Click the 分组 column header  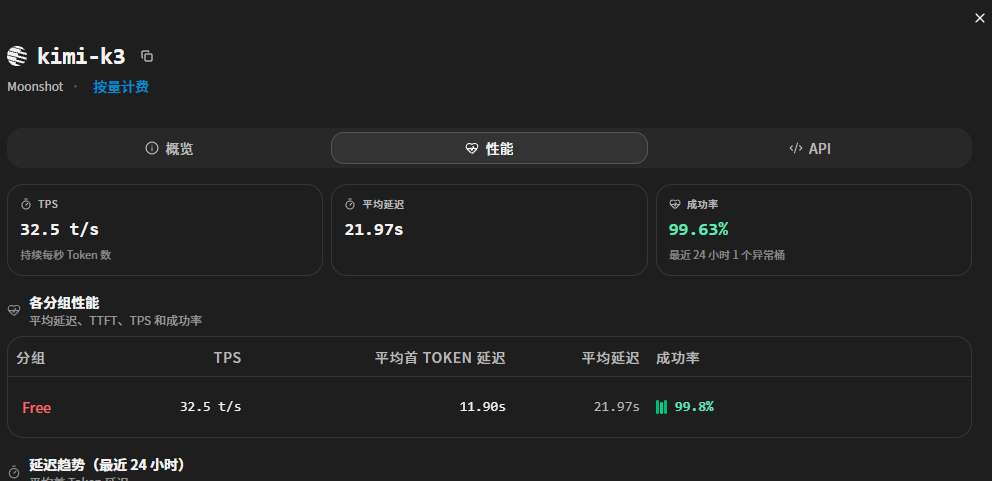pyautogui.click(x=30, y=358)
